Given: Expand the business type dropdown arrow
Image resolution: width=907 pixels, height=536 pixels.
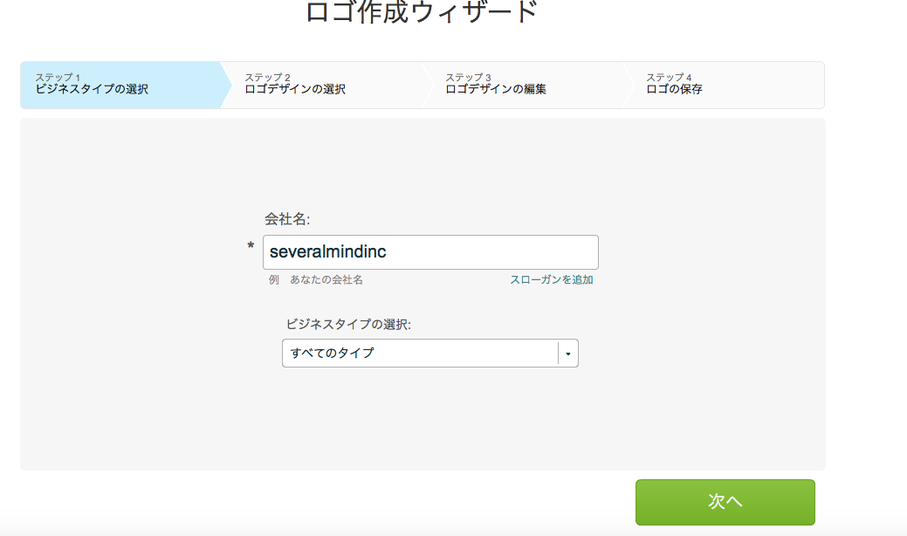Looking at the screenshot, I should [568, 353].
